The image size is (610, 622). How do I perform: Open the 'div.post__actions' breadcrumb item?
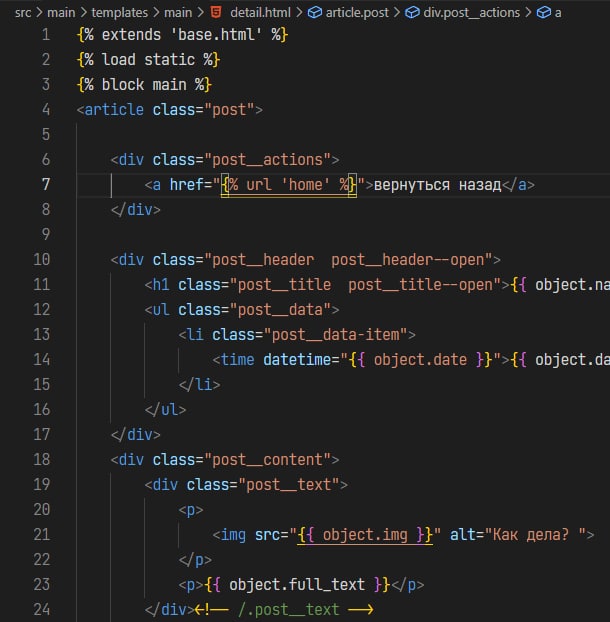coord(472,13)
